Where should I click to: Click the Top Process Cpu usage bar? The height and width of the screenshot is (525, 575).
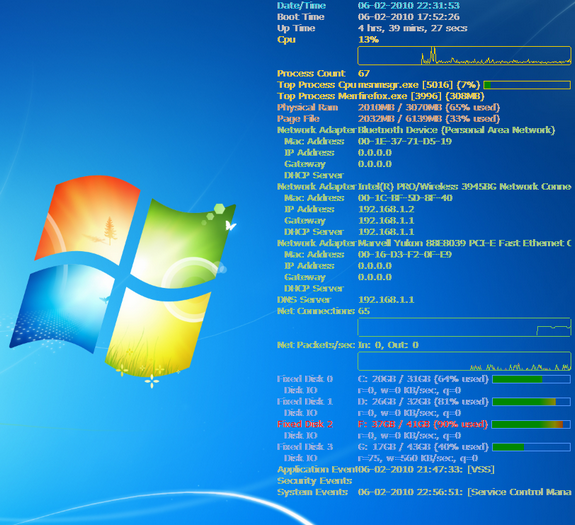click(527, 85)
